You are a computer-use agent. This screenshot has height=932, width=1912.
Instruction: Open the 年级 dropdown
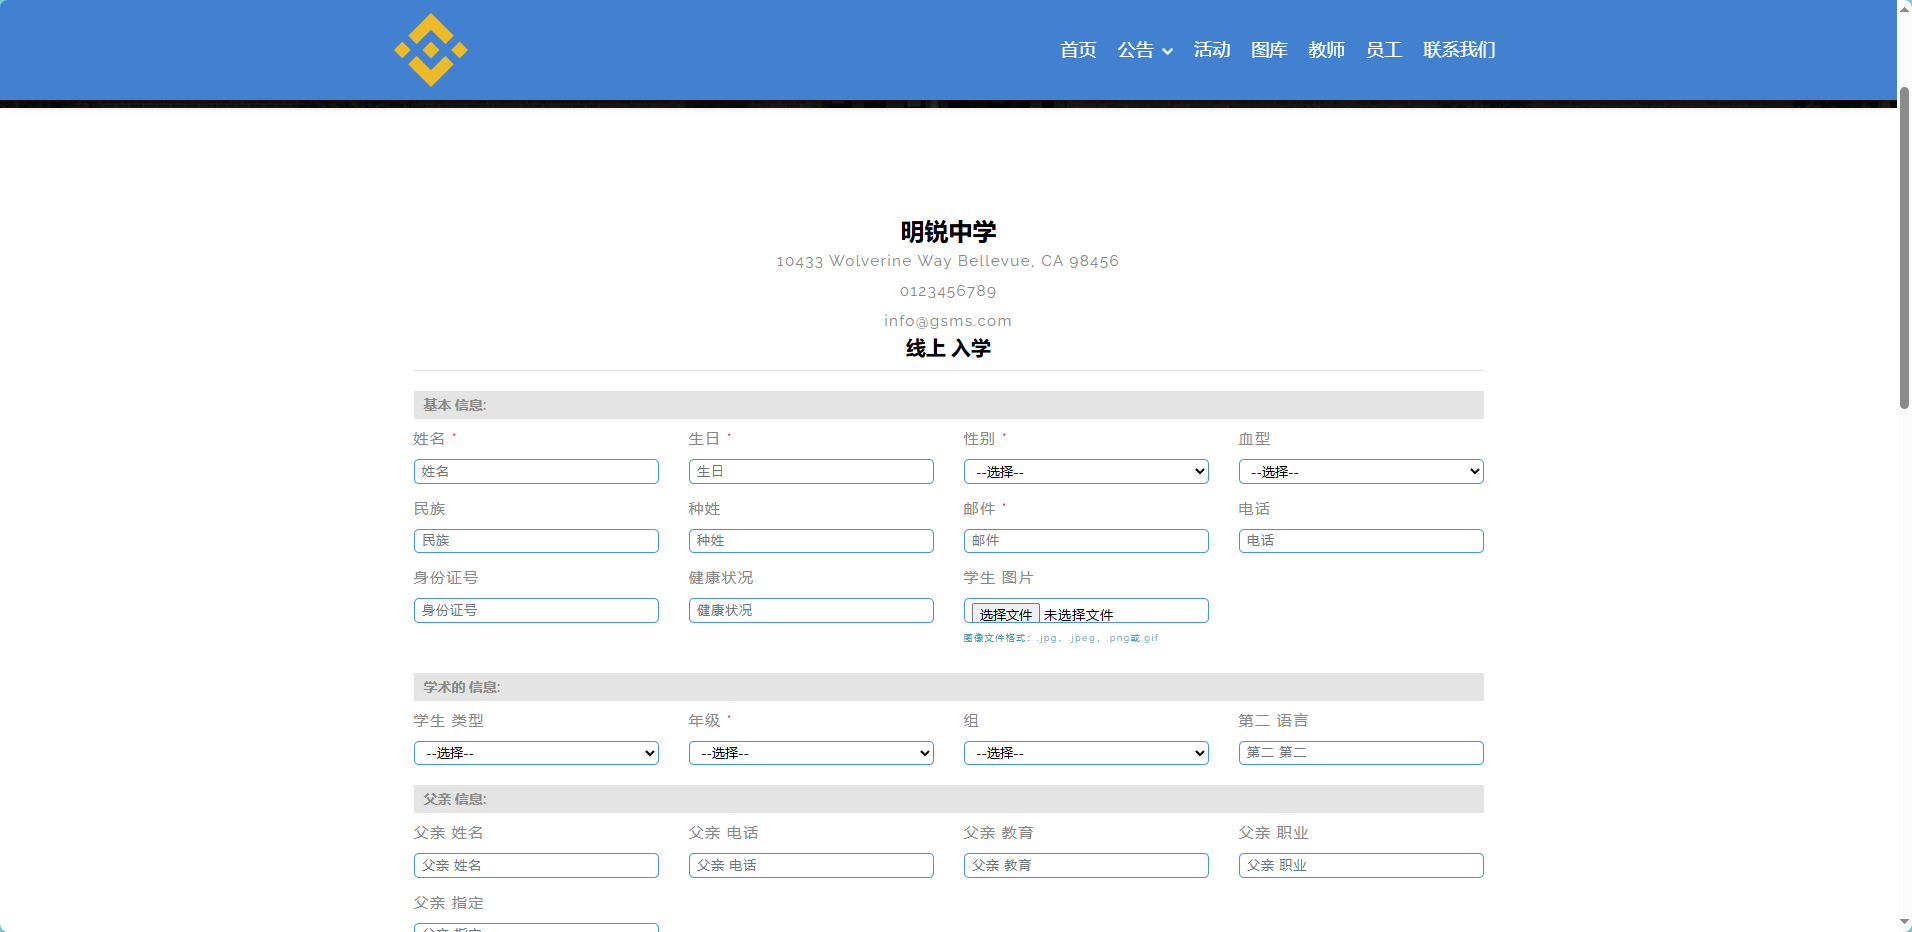(811, 753)
